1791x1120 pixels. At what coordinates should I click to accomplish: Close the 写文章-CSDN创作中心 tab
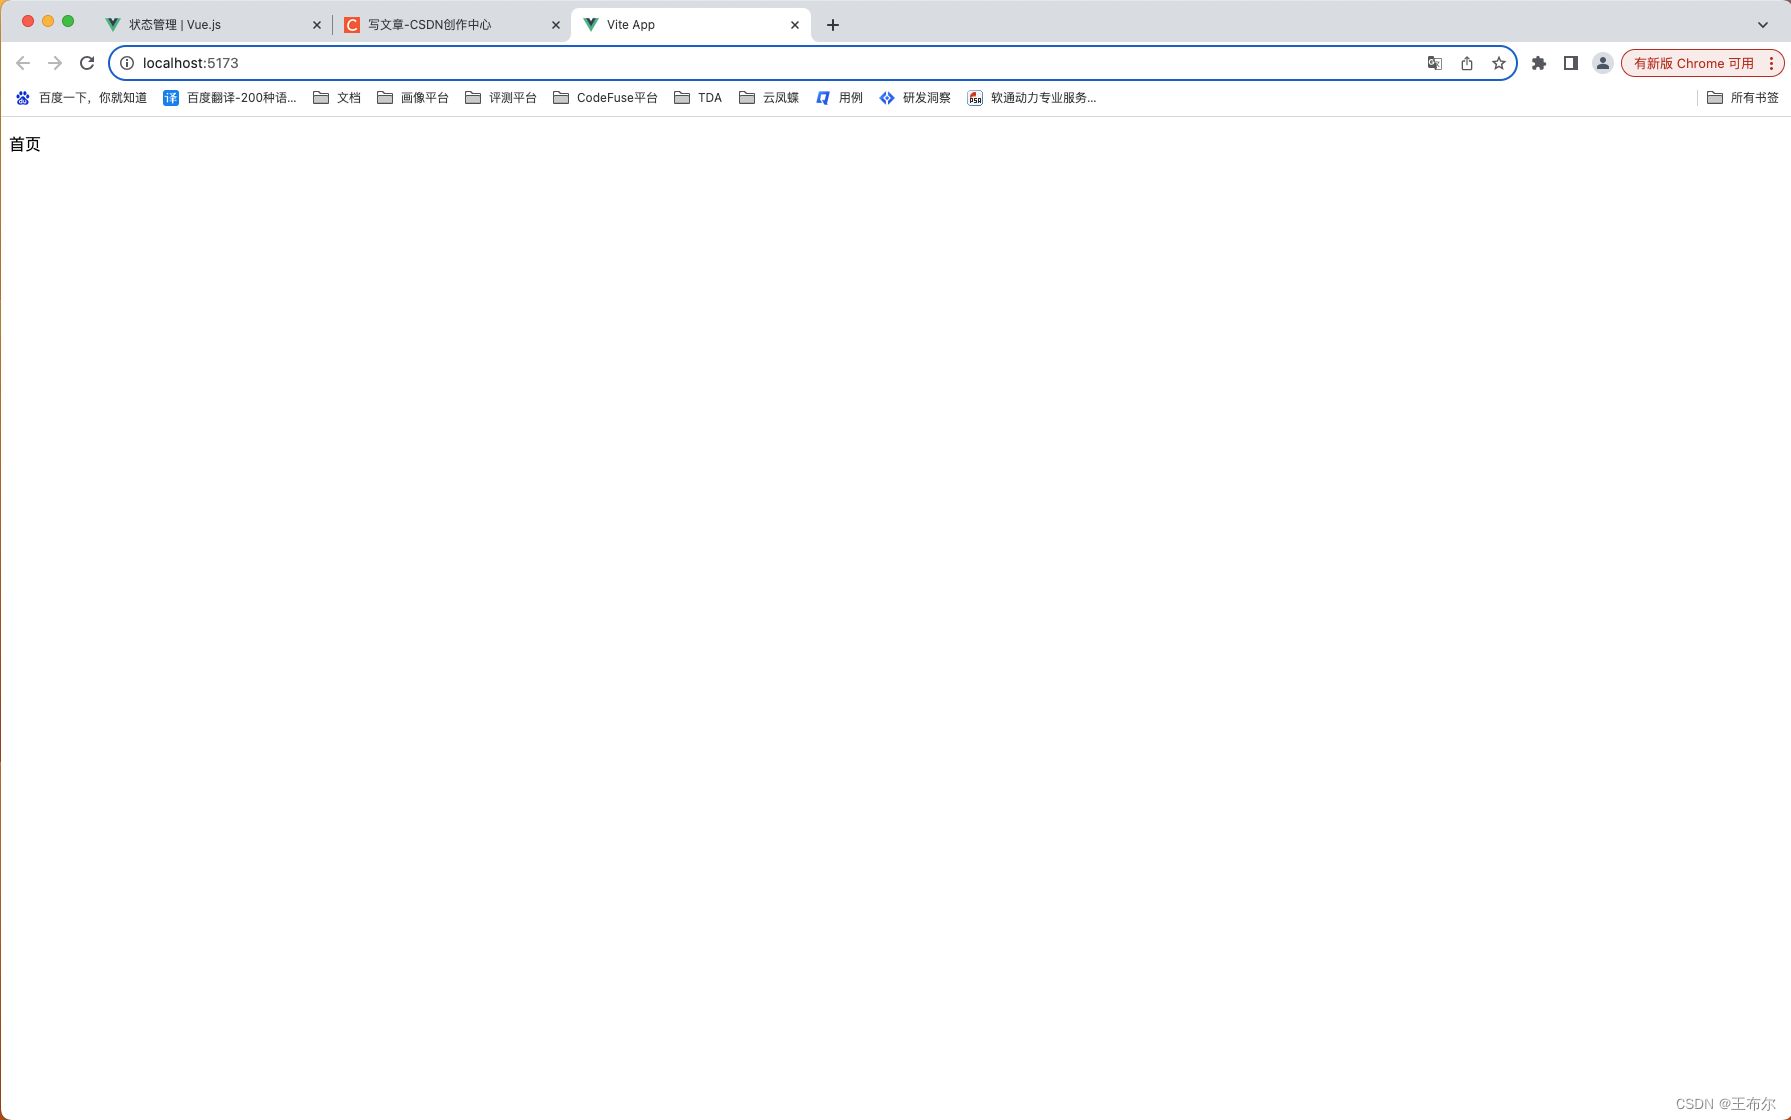[556, 25]
